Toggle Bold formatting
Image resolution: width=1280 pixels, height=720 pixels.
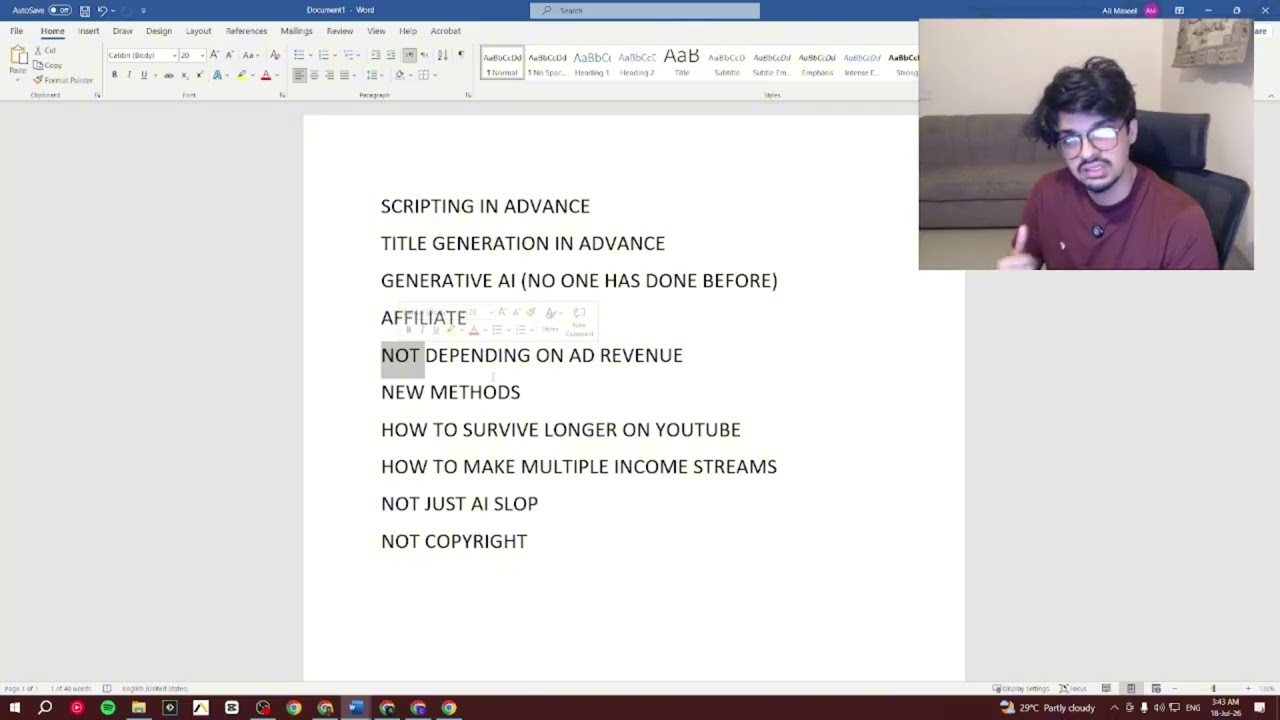[114, 75]
